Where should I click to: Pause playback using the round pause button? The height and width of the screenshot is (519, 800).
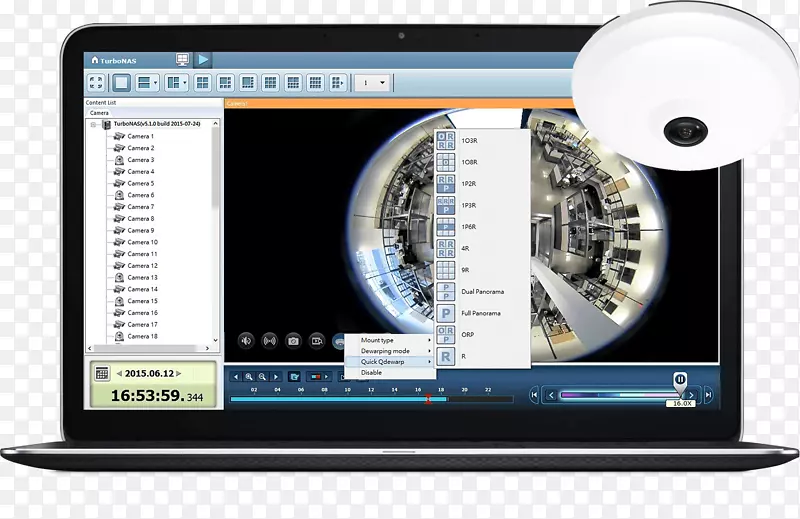click(679, 379)
